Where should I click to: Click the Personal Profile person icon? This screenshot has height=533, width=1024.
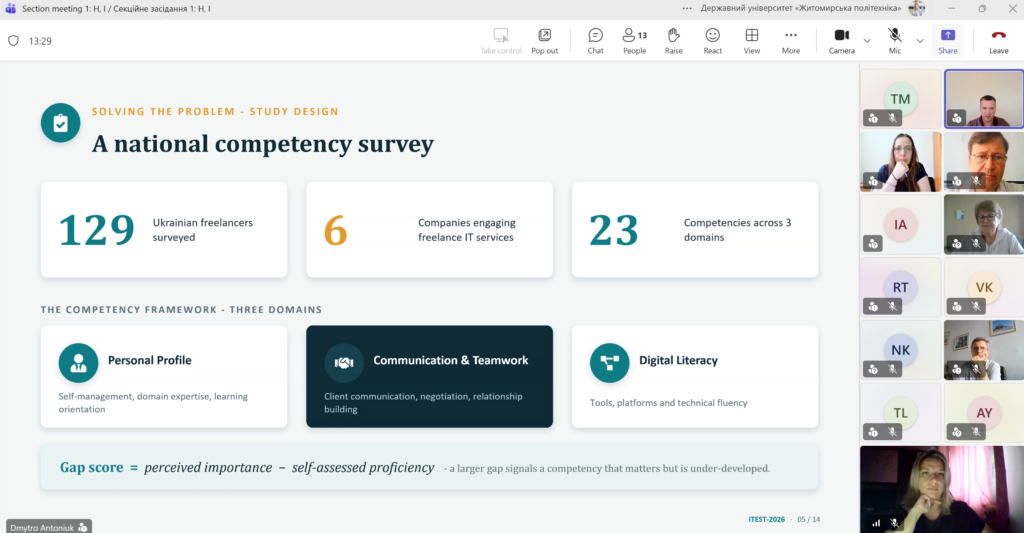click(78, 363)
